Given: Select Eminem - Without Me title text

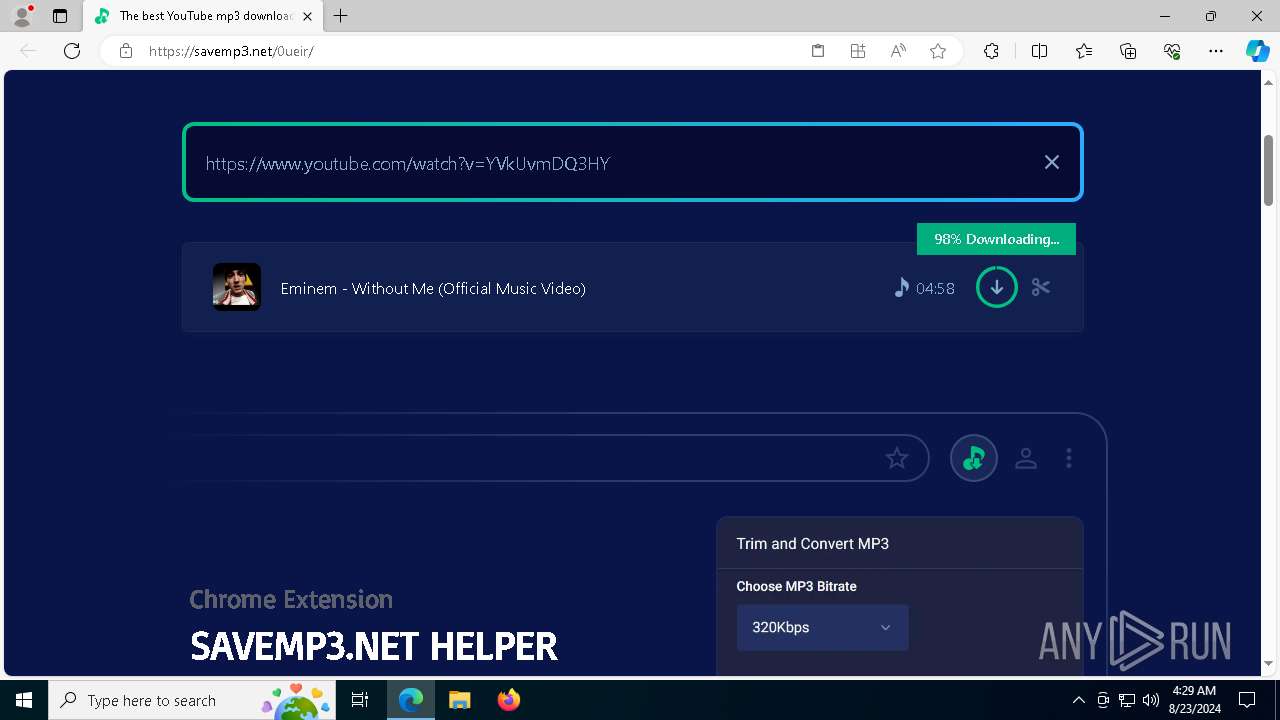Looking at the screenshot, I should (x=433, y=288).
